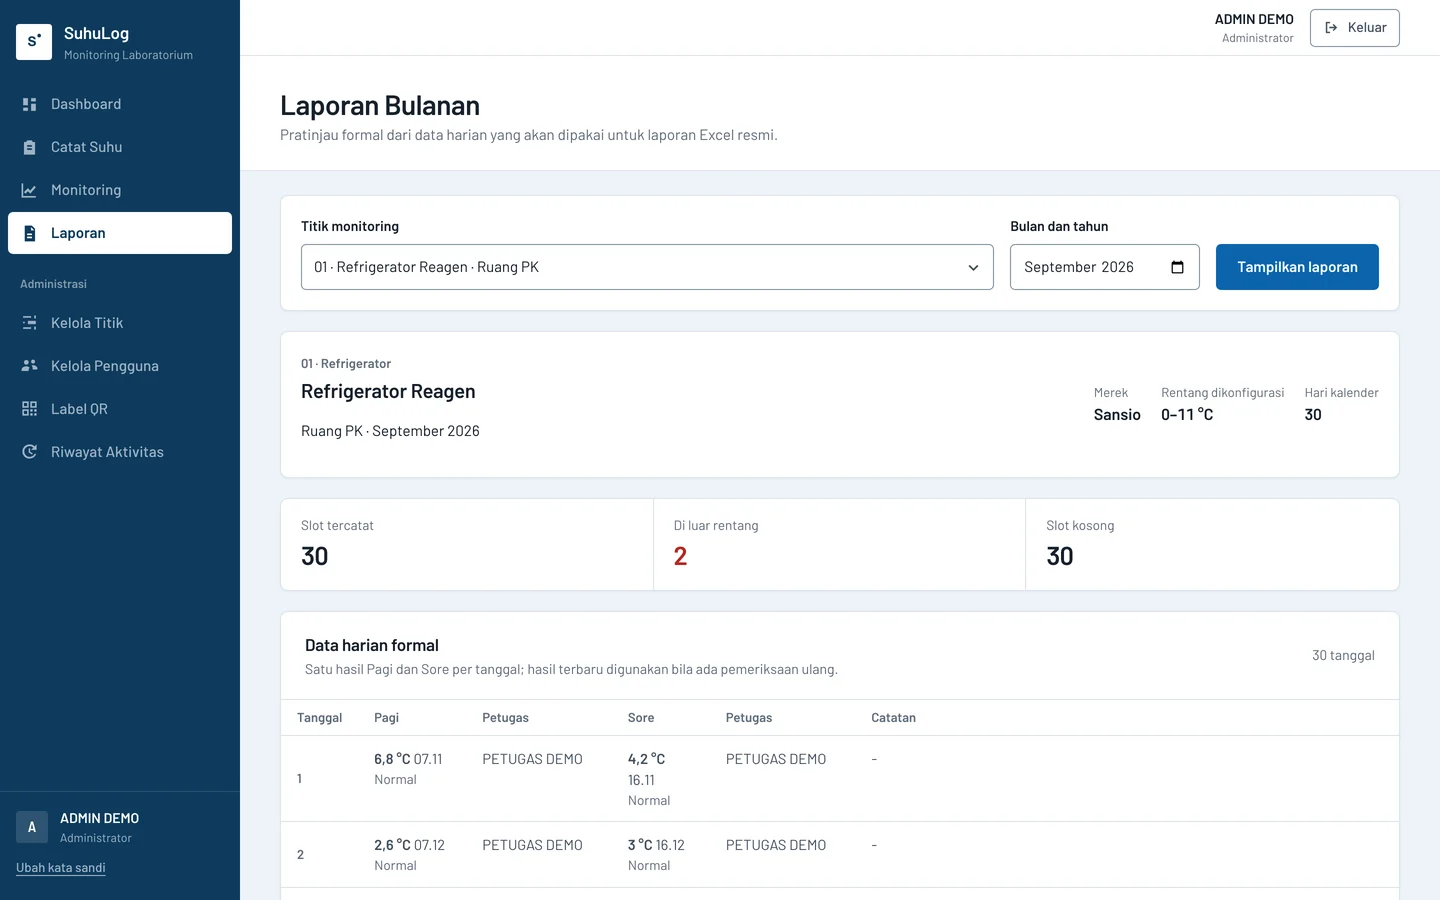Click the Slot tercatat value 30
1440x900 pixels.
[315, 557]
